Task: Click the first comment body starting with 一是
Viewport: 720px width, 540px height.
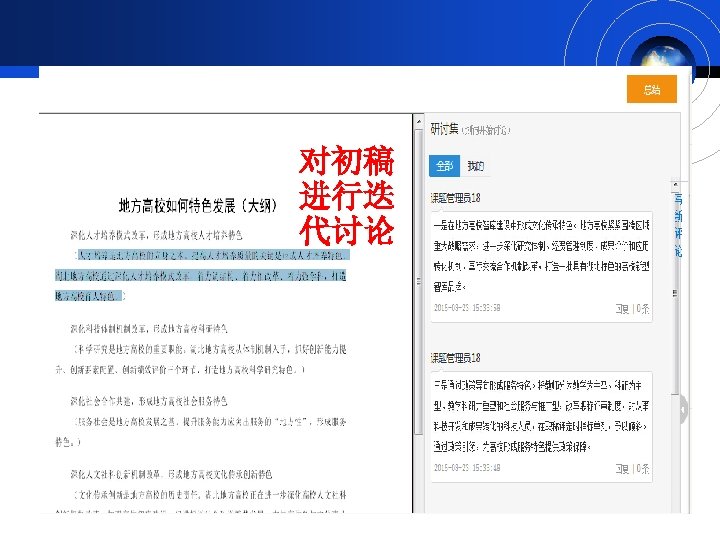Action: pyautogui.click(x=541, y=256)
